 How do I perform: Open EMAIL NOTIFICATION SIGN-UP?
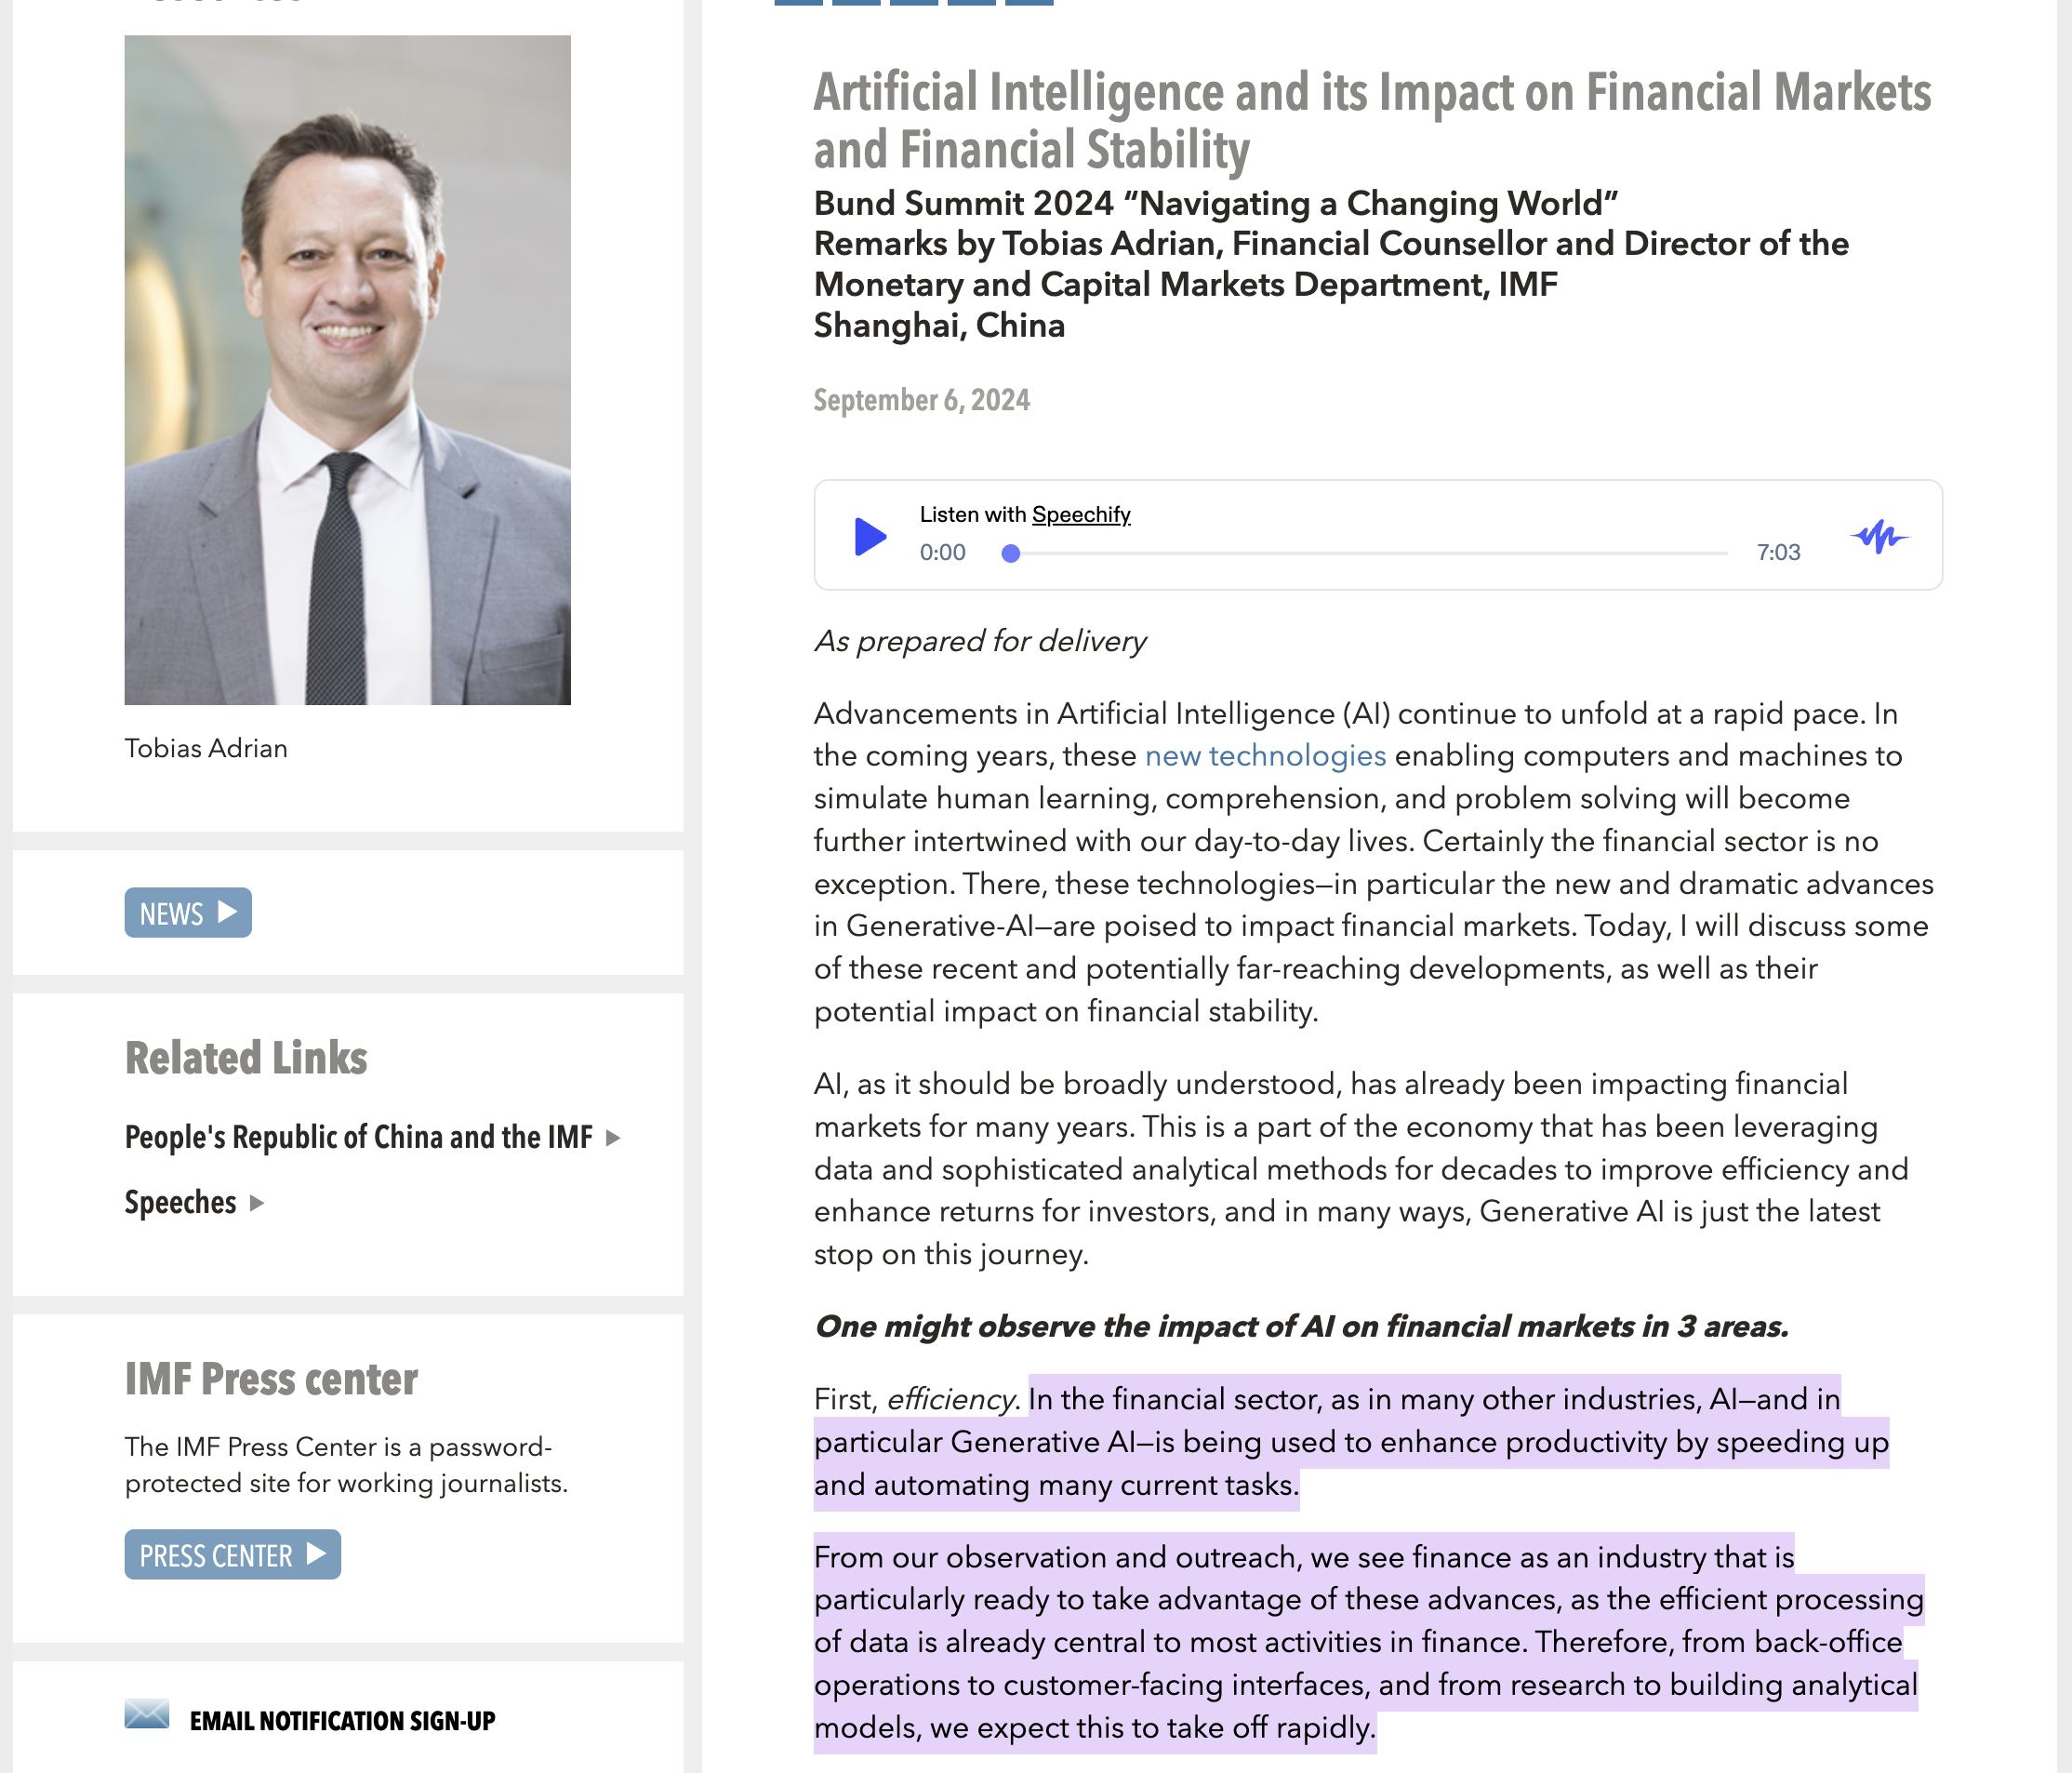pyautogui.click(x=343, y=1721)
